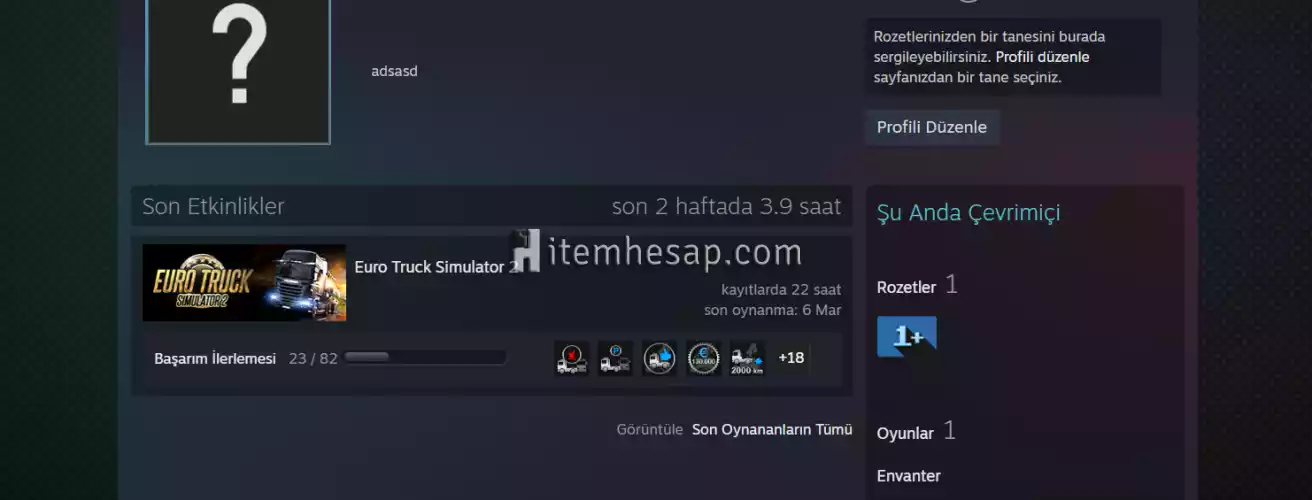
Task: Show the +18 more achievements
Action: pos(791,358)
